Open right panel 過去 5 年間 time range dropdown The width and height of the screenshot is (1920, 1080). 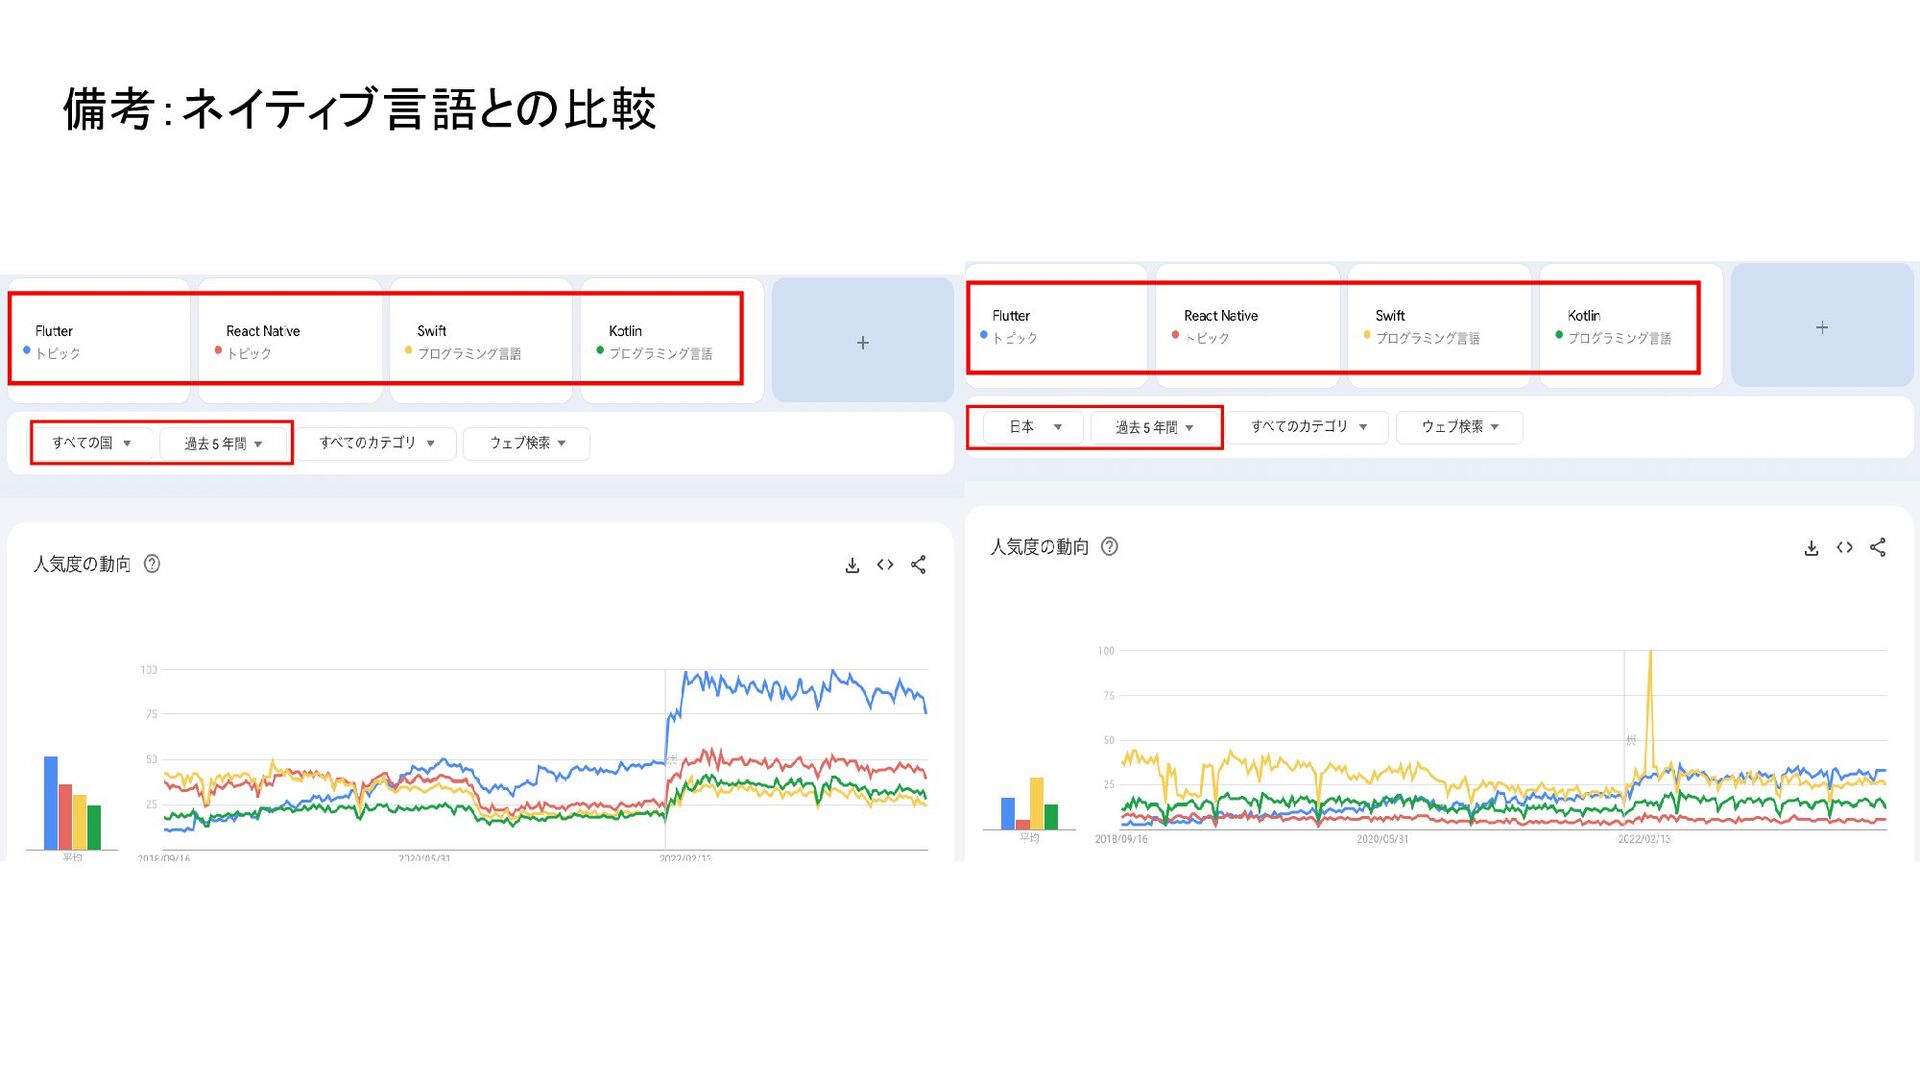[x=1154, y=427]
